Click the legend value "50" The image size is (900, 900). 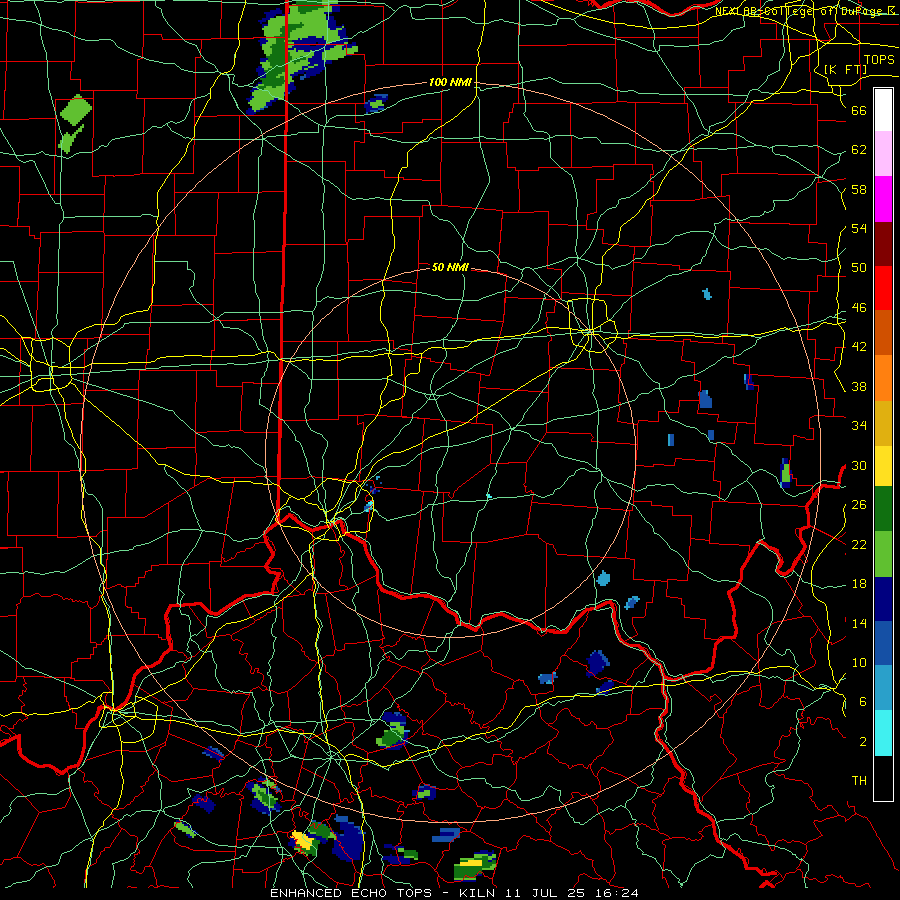pos(859,268)
